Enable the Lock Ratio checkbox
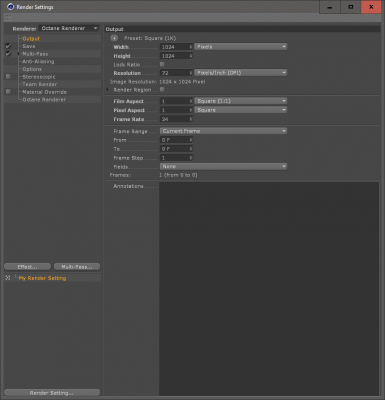The image size is (385, 400). point(162,64)
